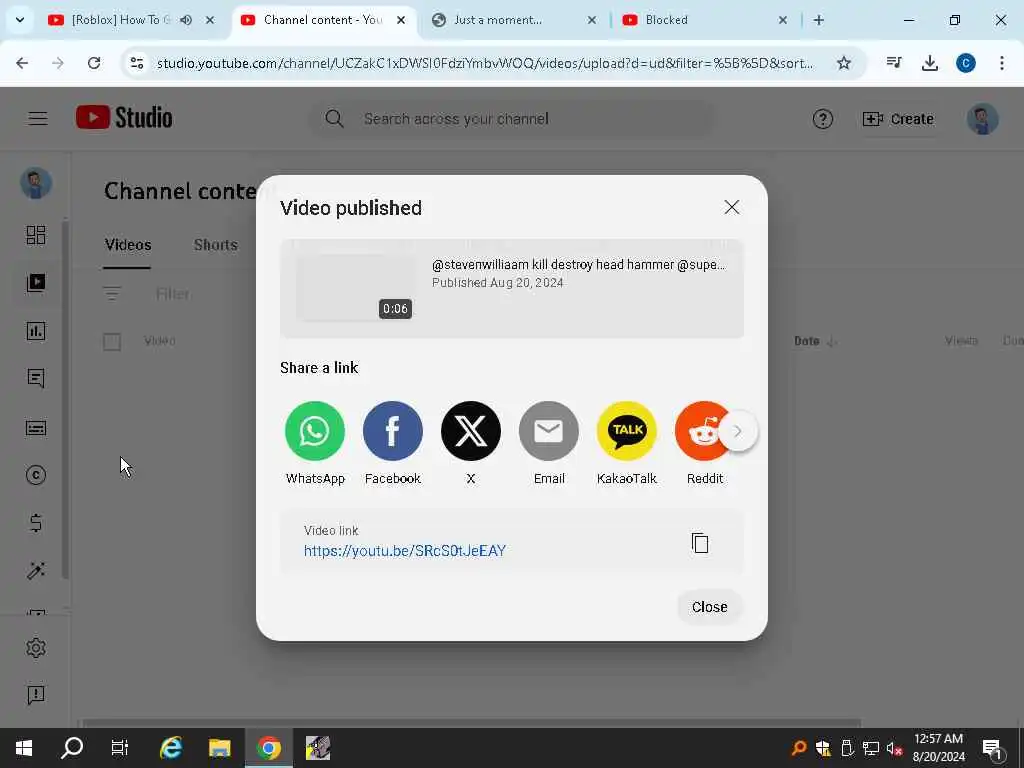Screen dimensions: 1024x768
Task: Open the media controls icon in Chrome
Action: pyautogui.click(x=894, y=63)
